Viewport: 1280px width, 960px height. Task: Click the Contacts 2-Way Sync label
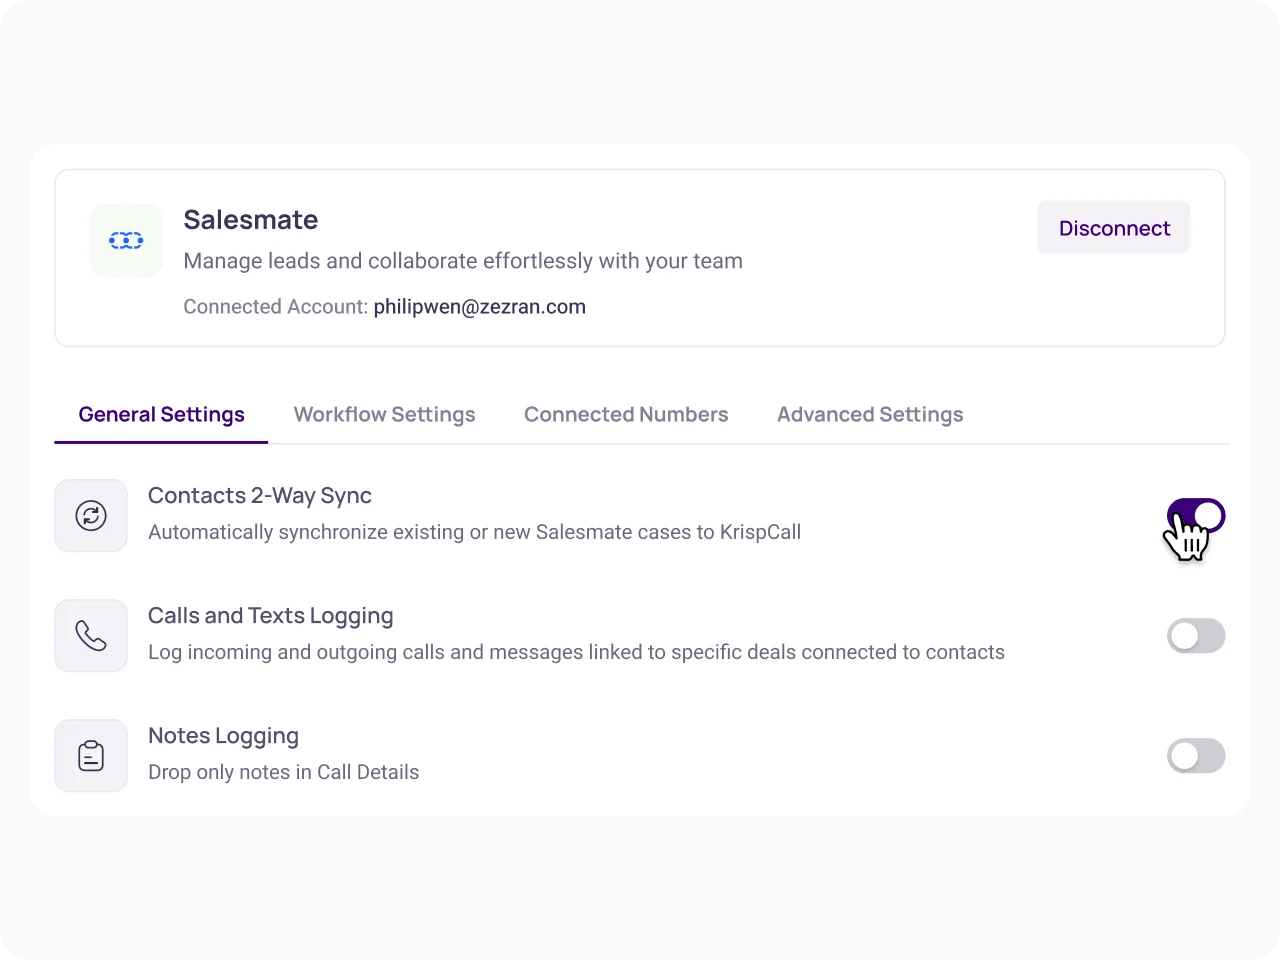pos(260,496)
